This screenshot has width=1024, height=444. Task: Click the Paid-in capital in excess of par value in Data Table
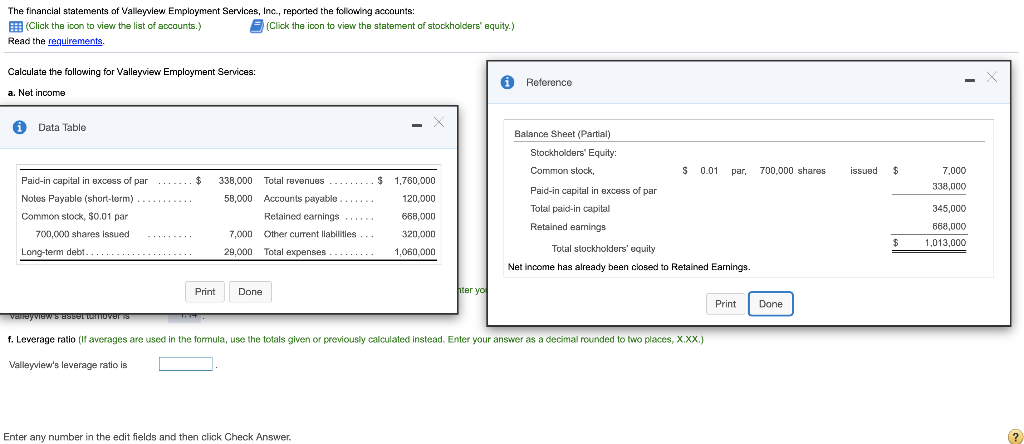pos(235,181)
